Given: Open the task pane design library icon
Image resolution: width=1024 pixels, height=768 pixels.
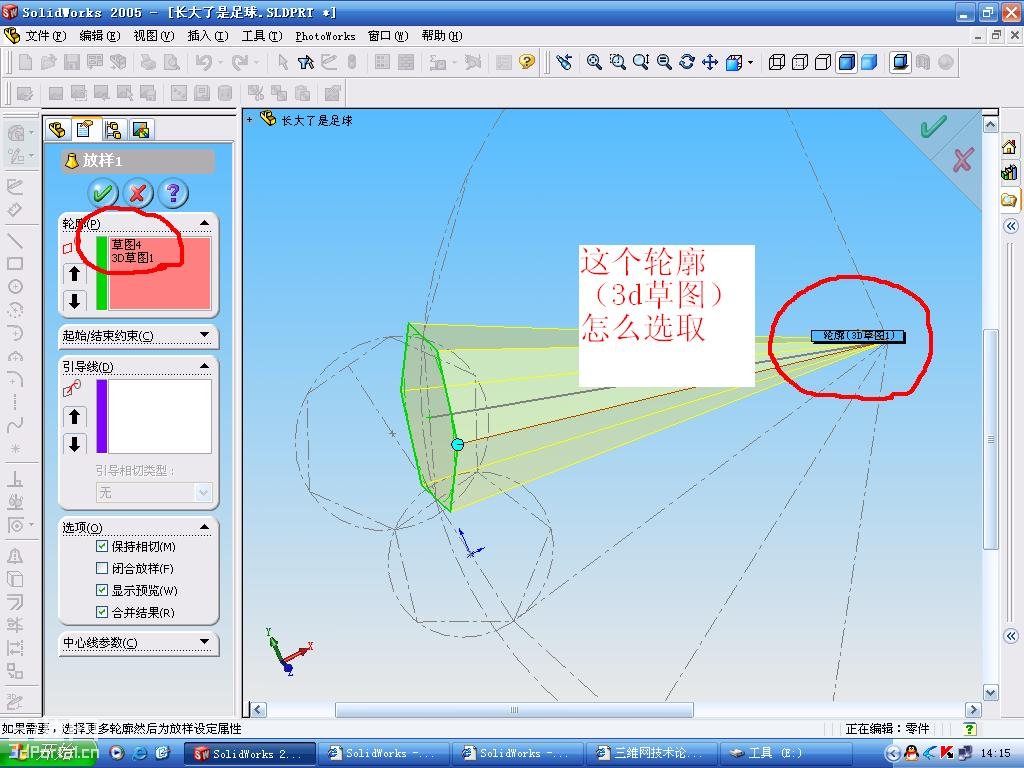Looking at the screenshot, I should pos(1010,173).
